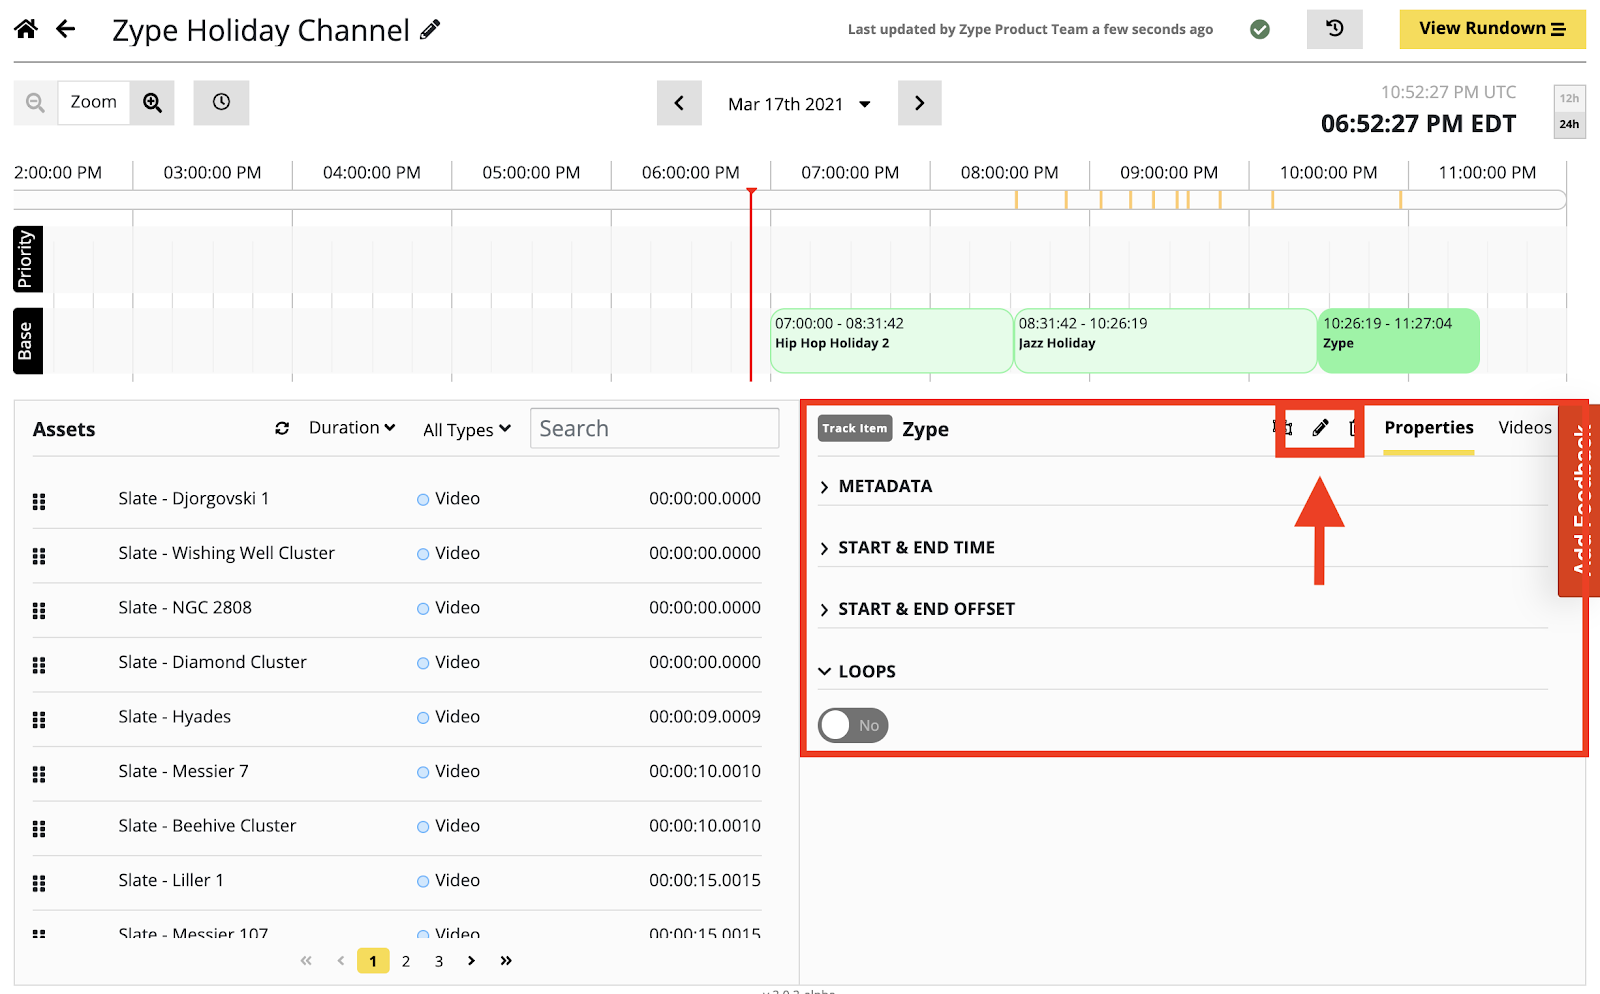This screenshot has width=1600, height=994.
Task: Open the Duration sort dropdown
Action: (x=352, y=428)
